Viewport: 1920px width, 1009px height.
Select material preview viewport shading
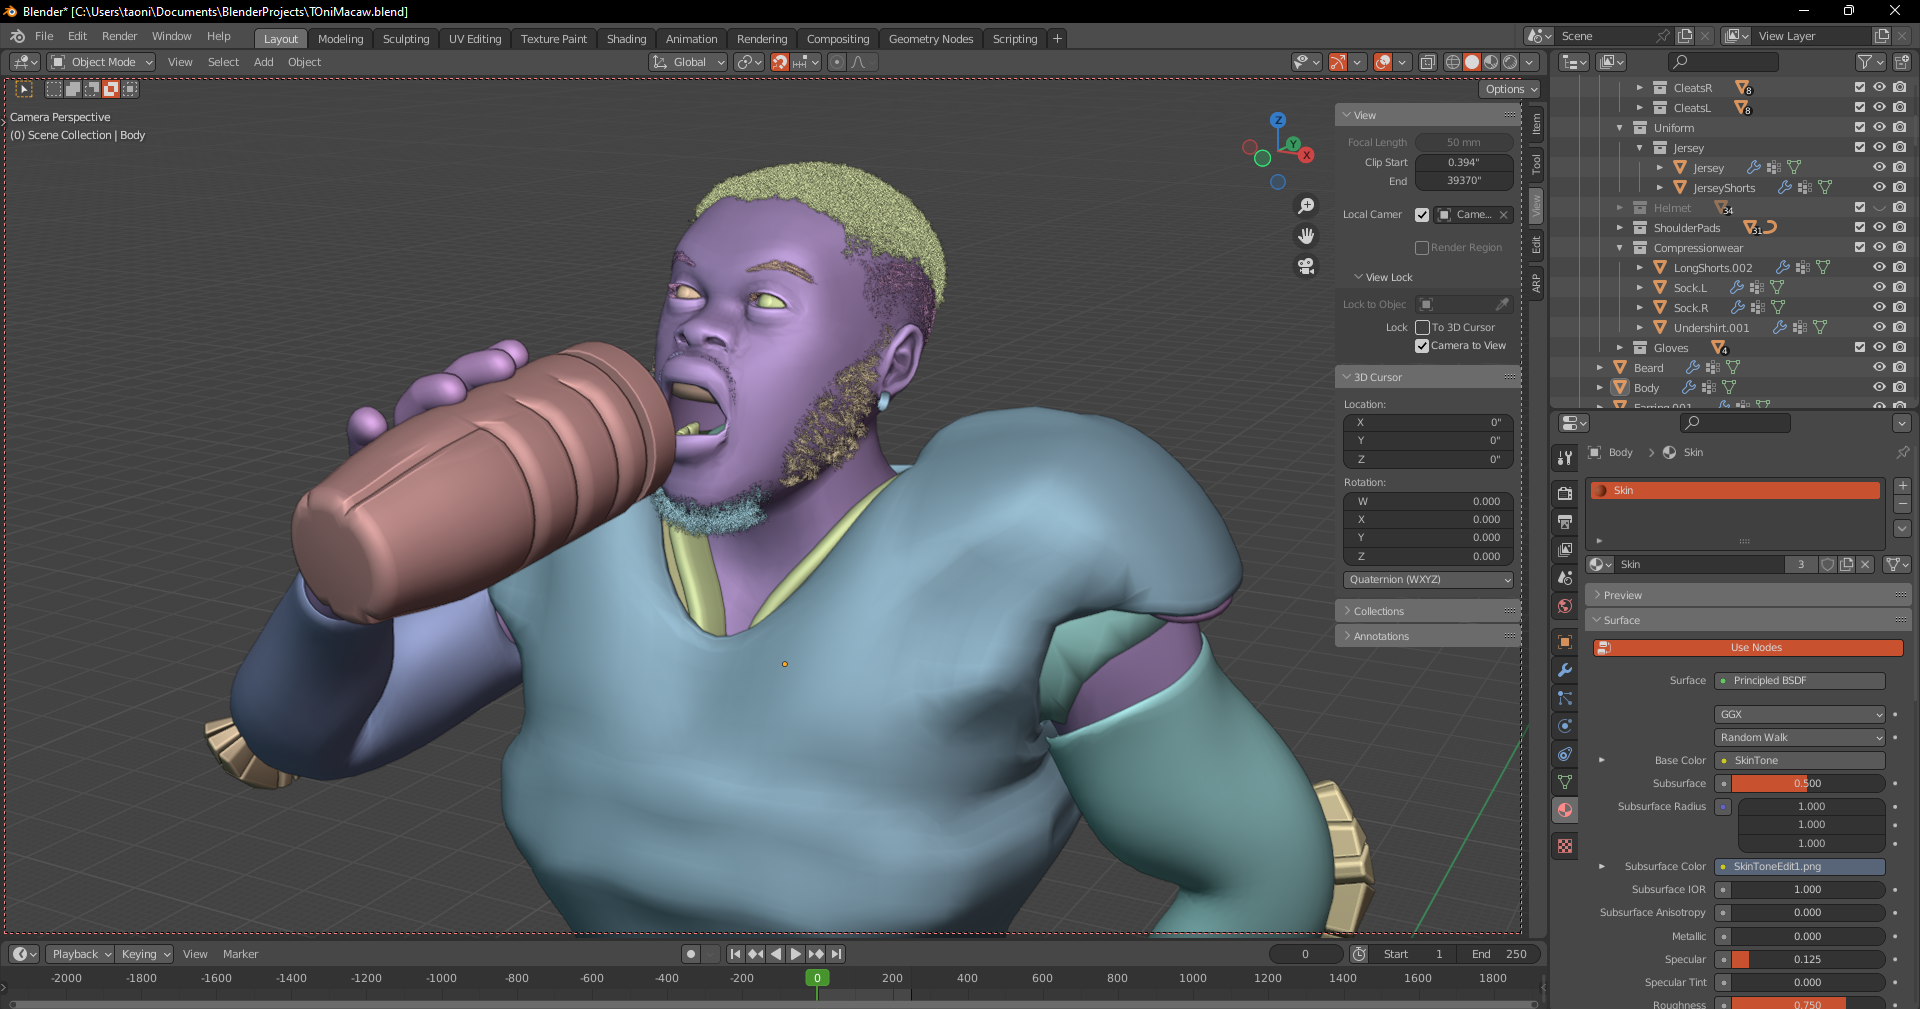[x=1491, y=62]
